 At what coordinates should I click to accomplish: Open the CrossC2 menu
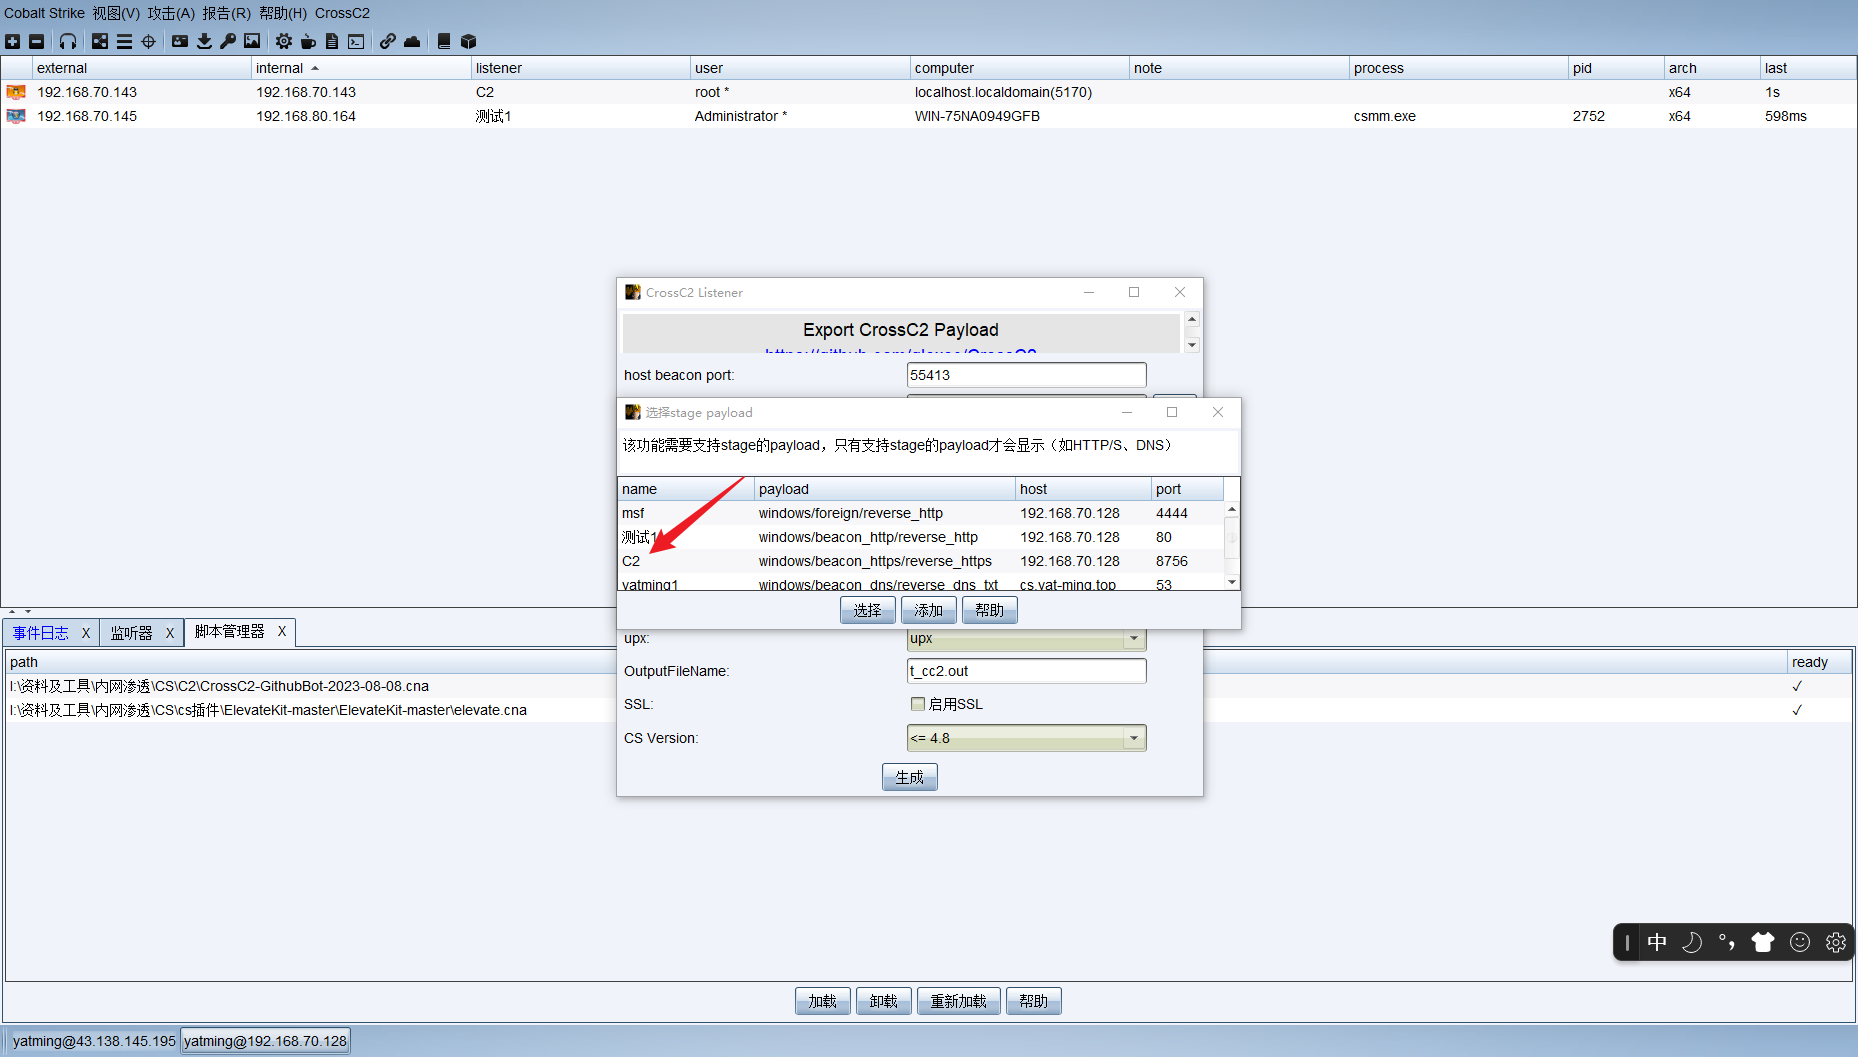pyautogui.click(x=342, y=13)
